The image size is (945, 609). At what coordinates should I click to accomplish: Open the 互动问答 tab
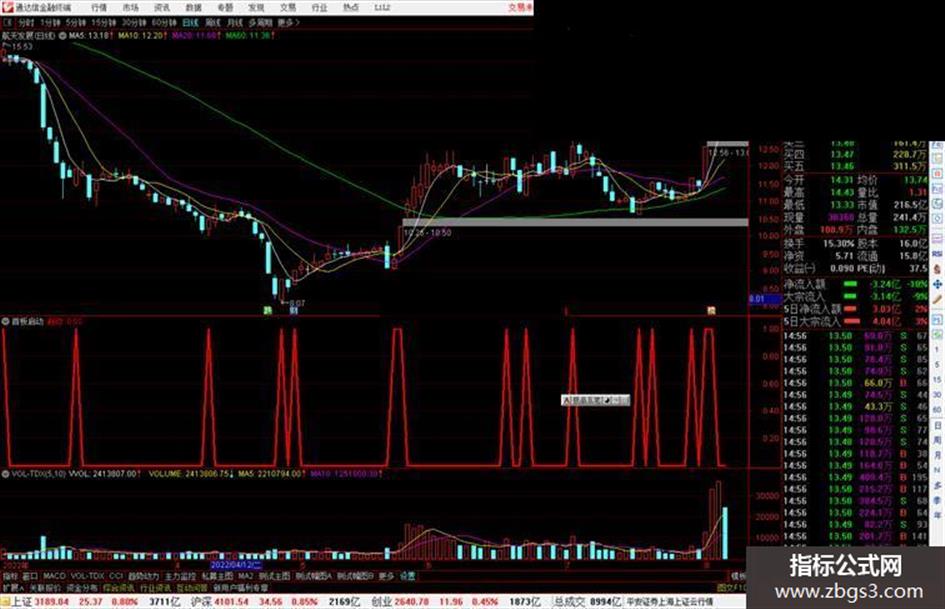pos(192,588)
